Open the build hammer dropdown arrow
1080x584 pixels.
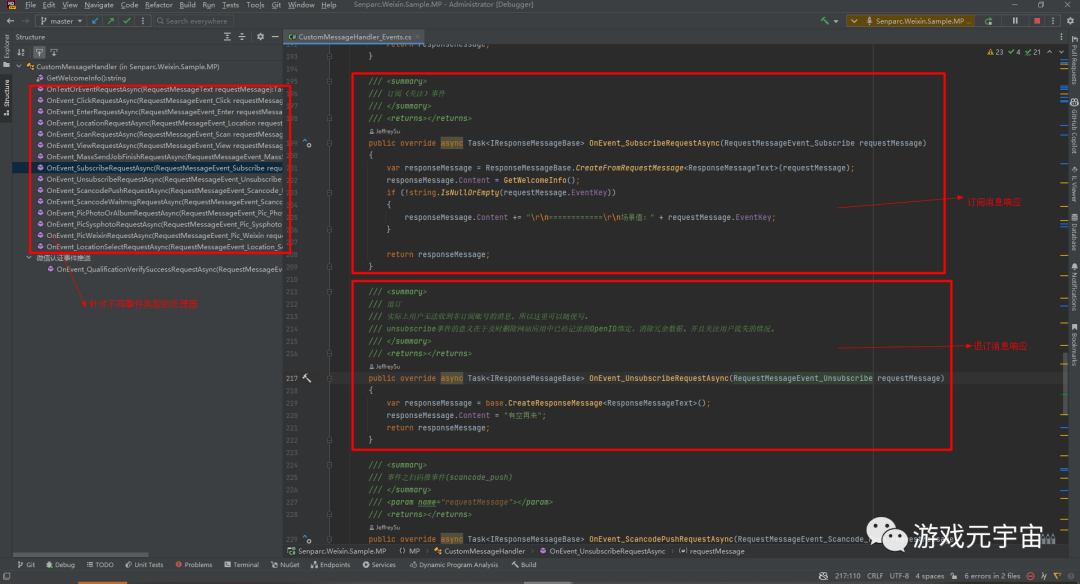click(x=836, y=21)
